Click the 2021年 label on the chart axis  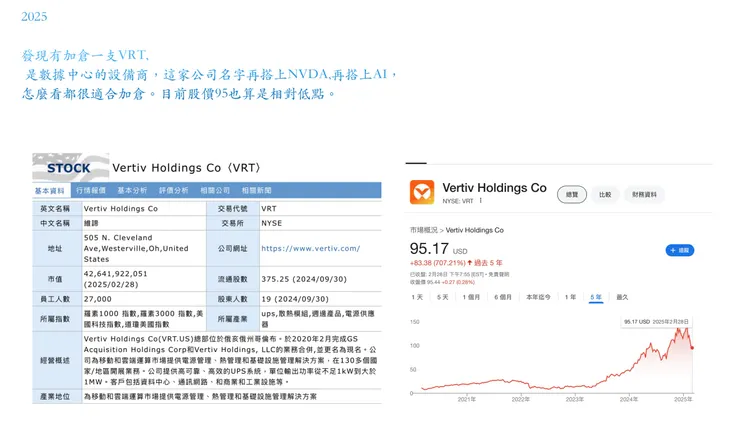[x=467, y=399]
